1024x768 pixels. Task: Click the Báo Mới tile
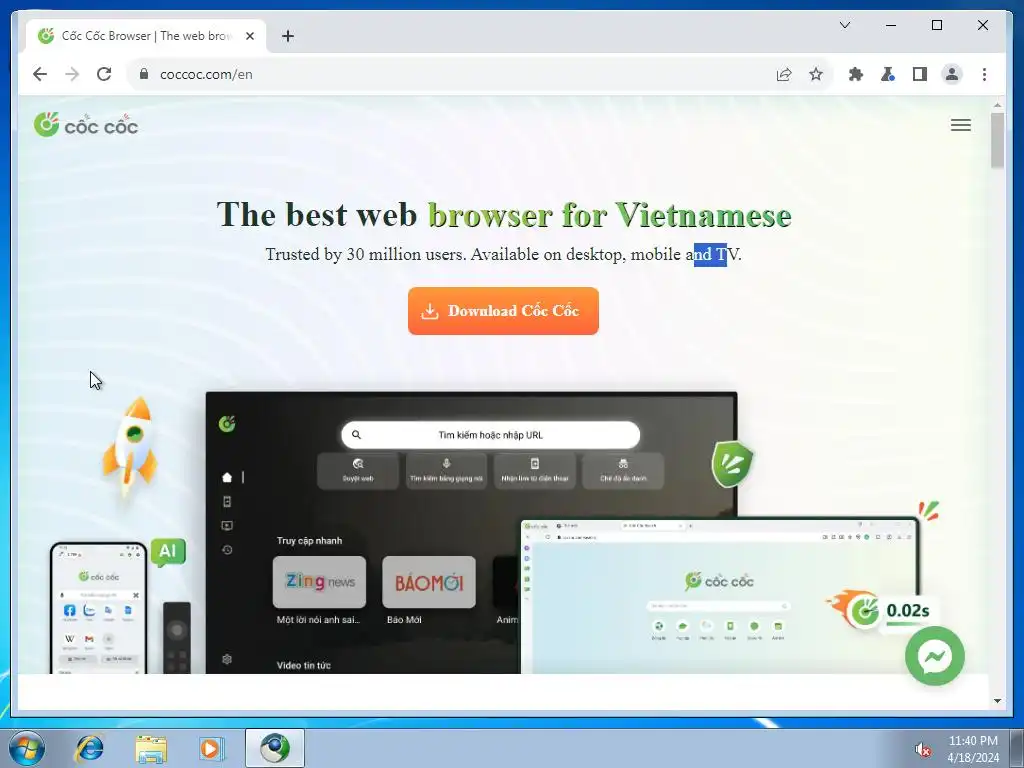click(429, 582)
